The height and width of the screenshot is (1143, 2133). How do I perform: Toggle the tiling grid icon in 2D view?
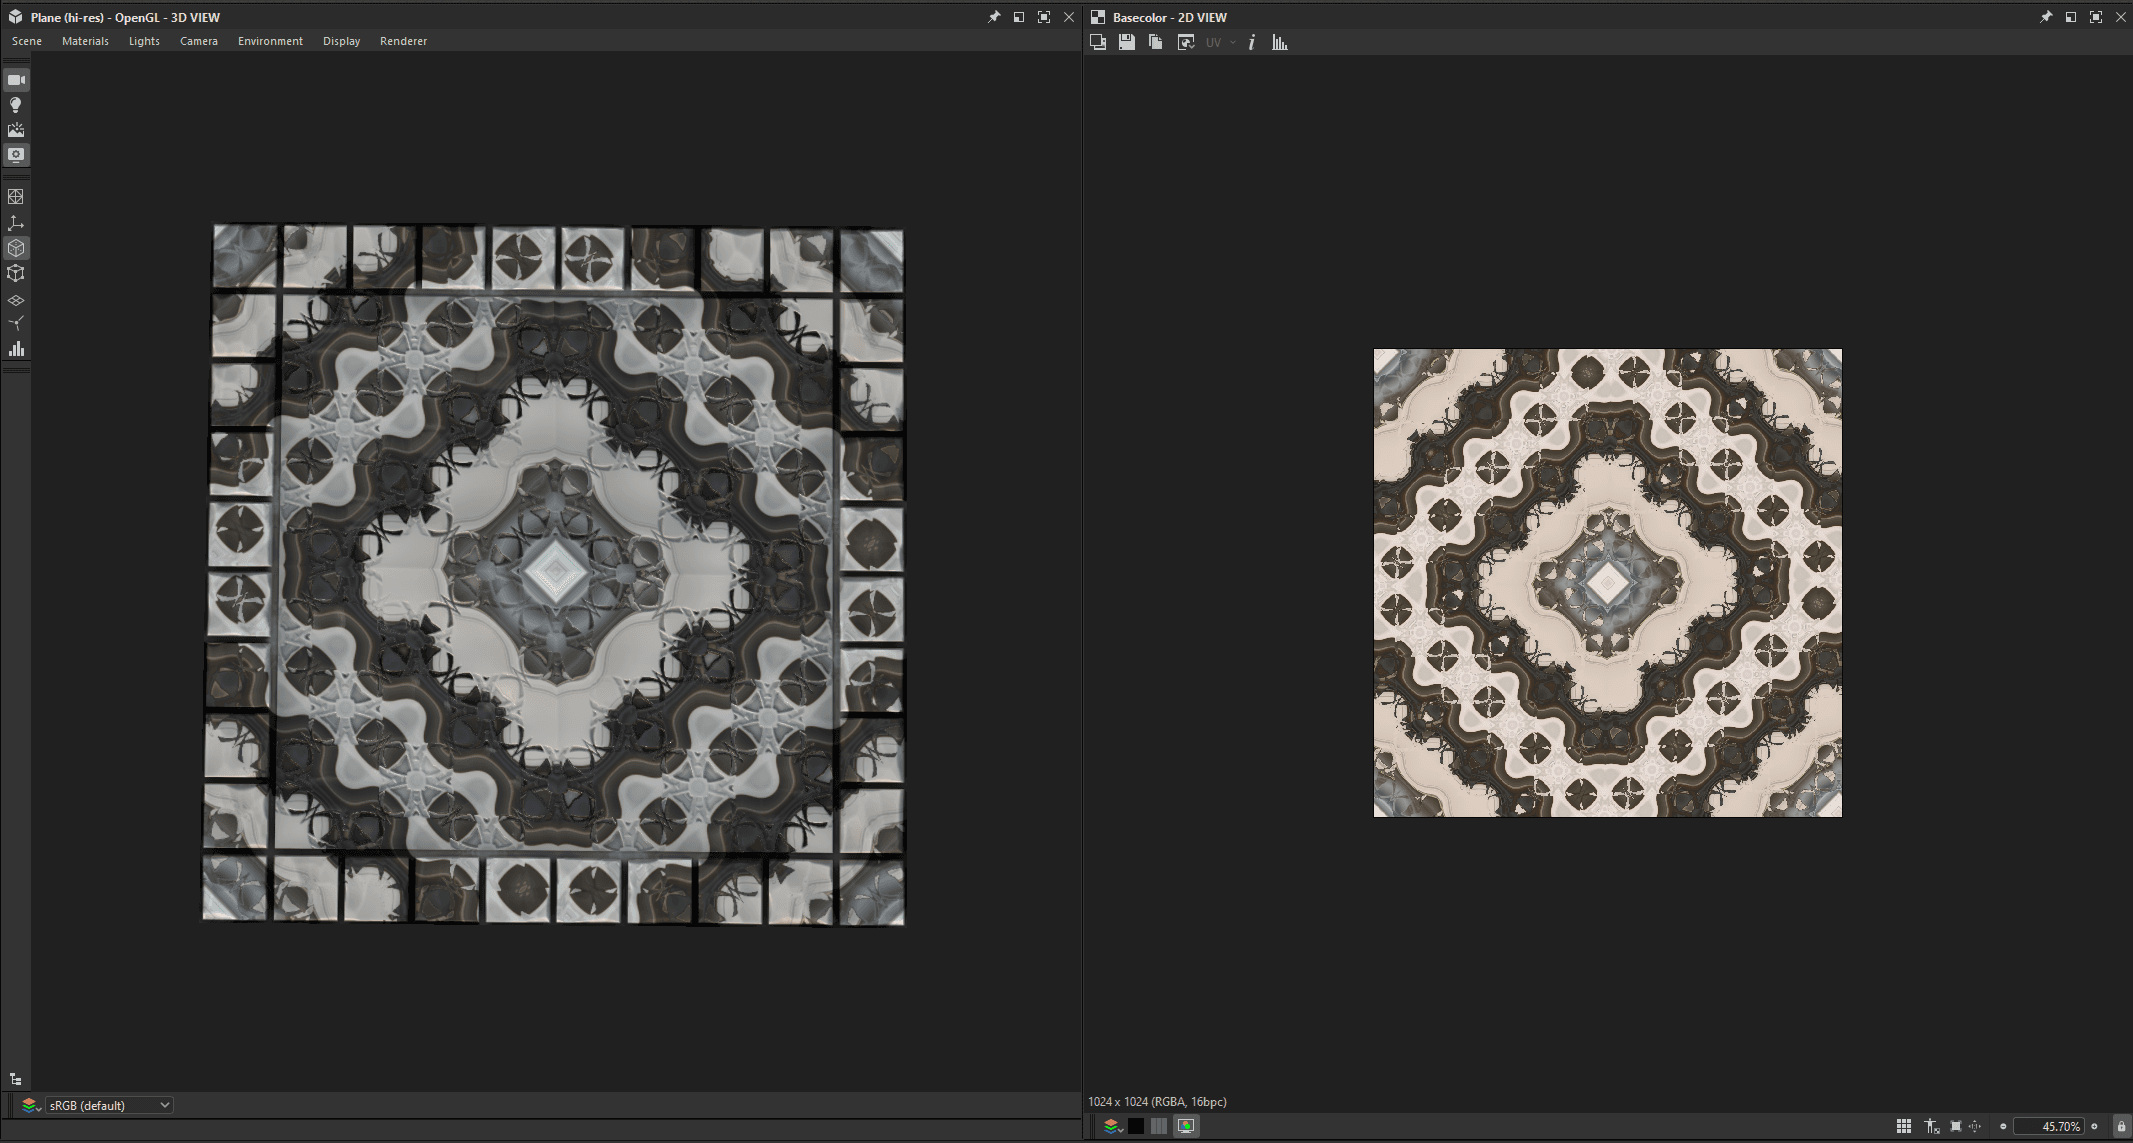(1904, 1126)
